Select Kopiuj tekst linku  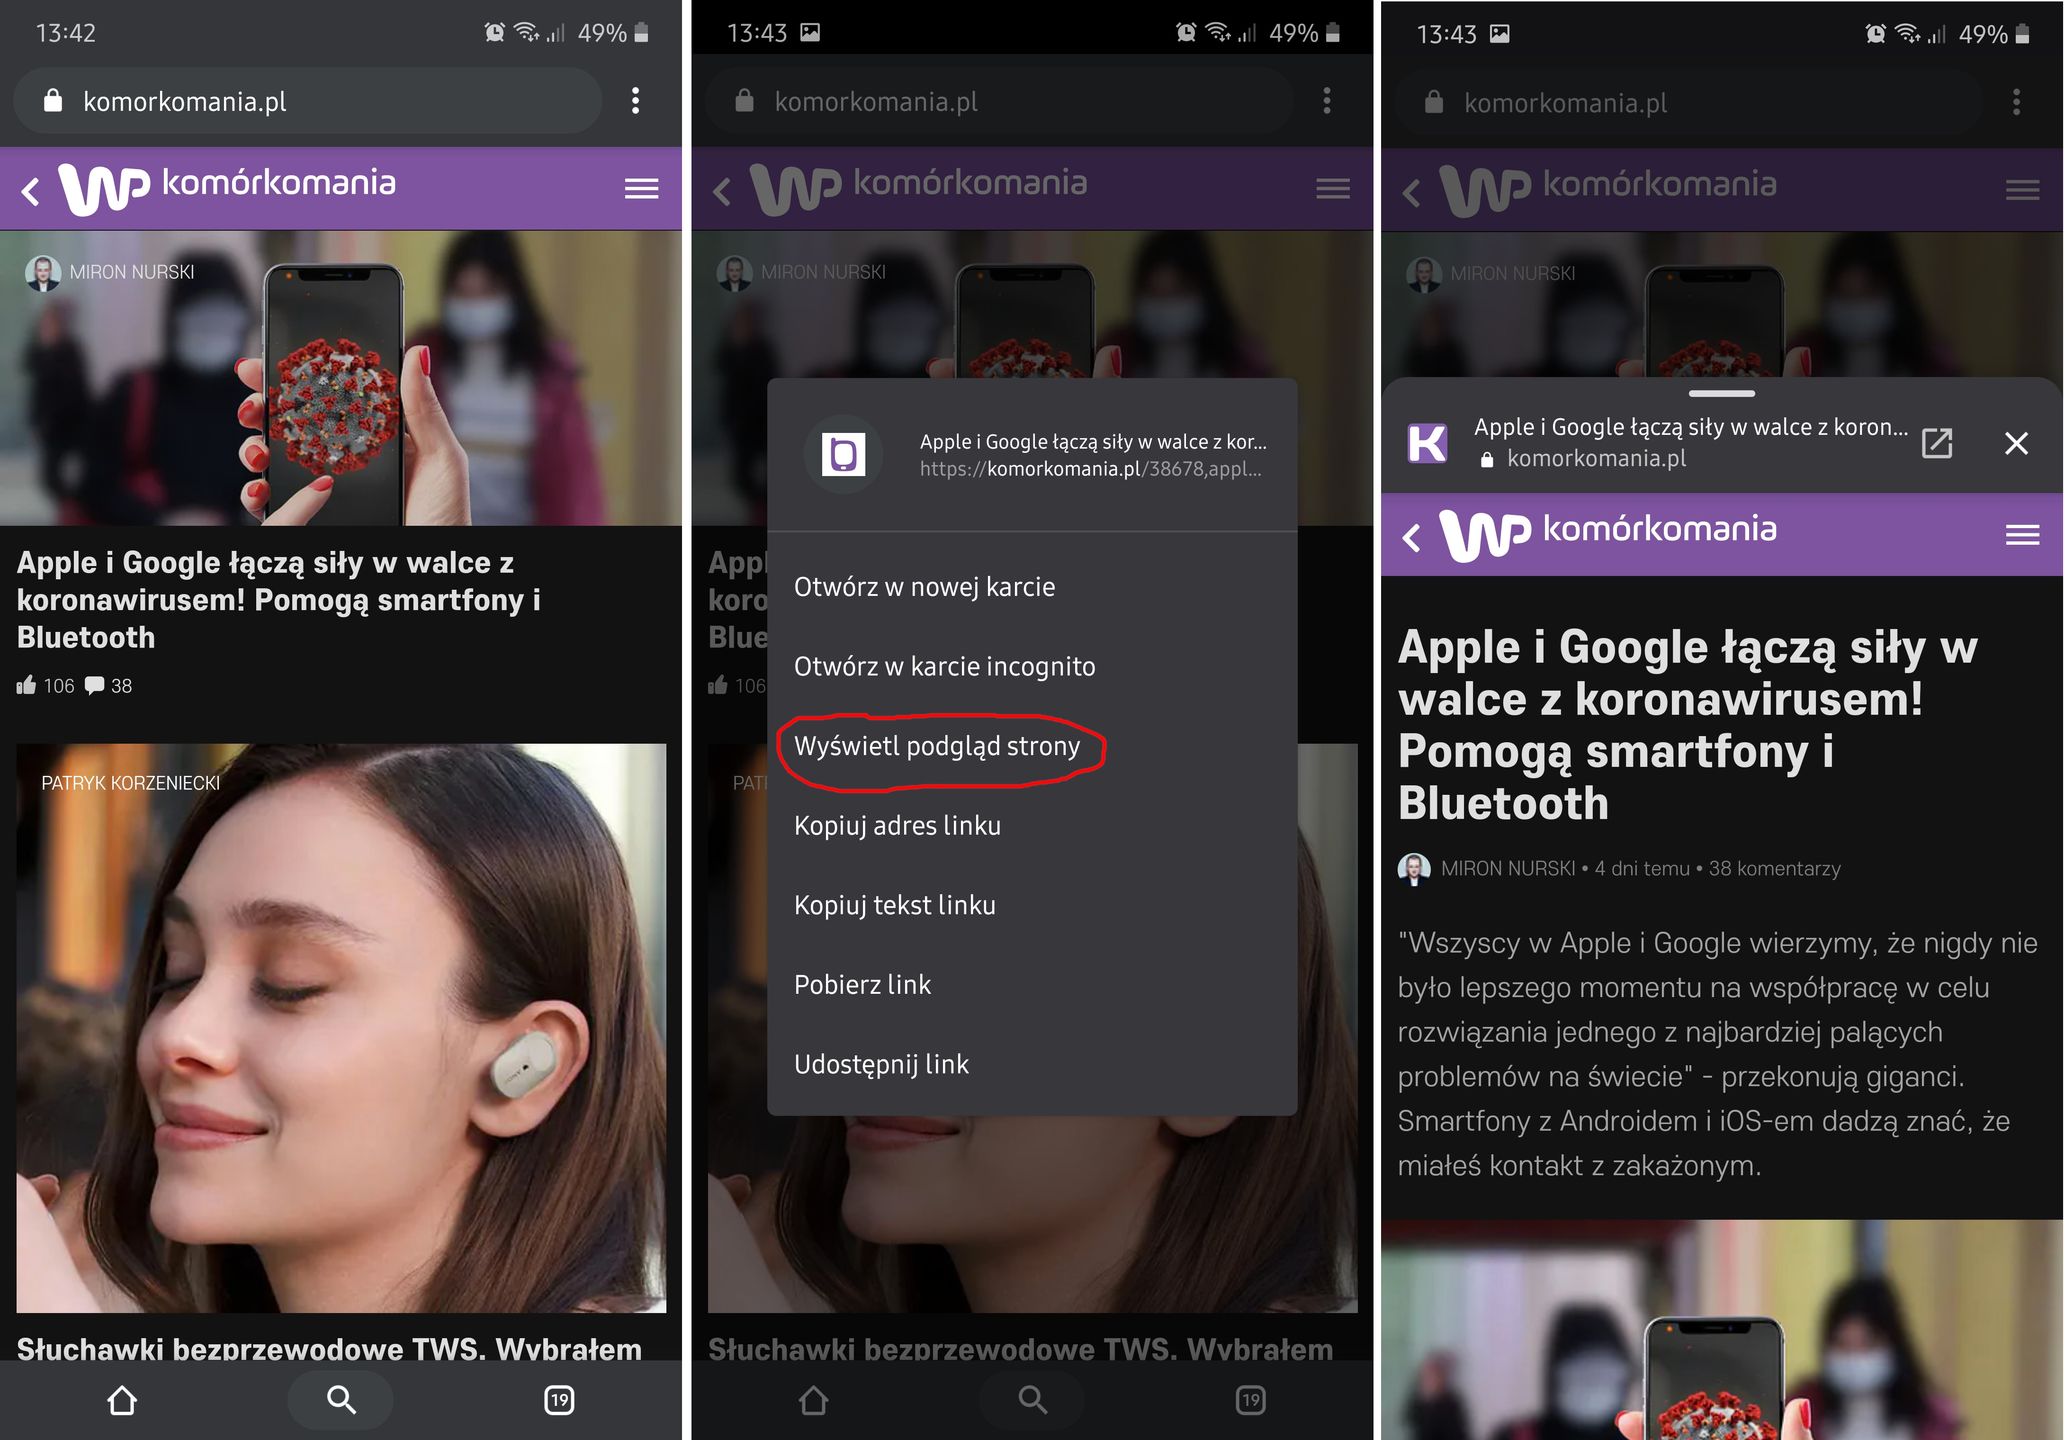(1032, 905)
